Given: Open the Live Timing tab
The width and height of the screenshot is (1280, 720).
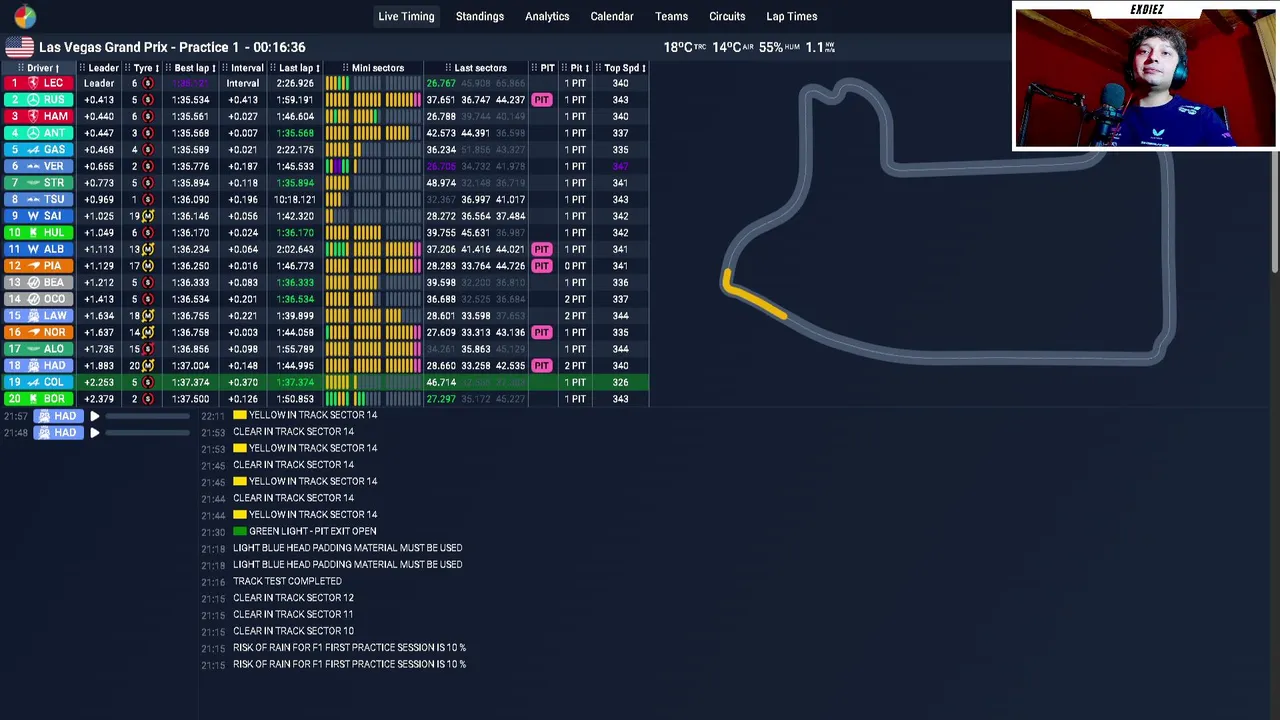Looking at the screenshot, I should [406, 16].
